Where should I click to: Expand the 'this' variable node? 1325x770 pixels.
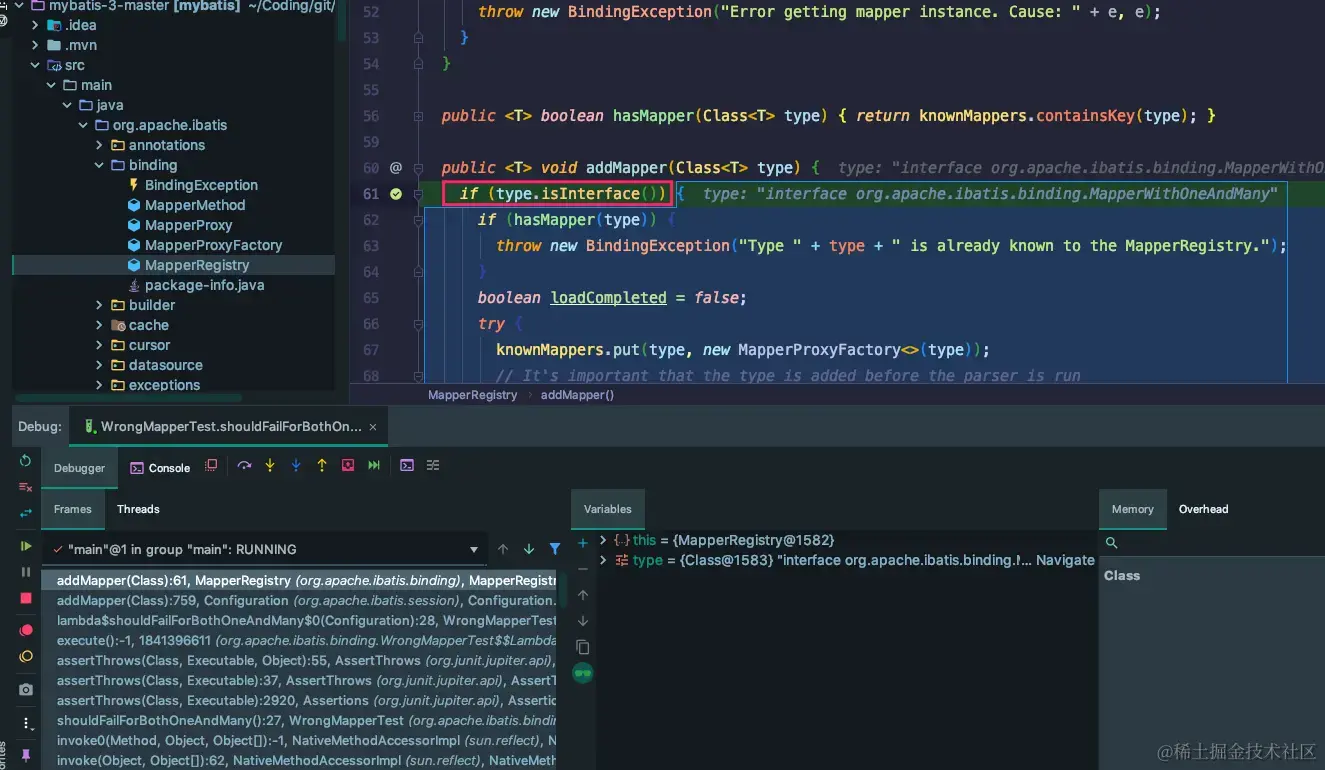click(603, 540)
